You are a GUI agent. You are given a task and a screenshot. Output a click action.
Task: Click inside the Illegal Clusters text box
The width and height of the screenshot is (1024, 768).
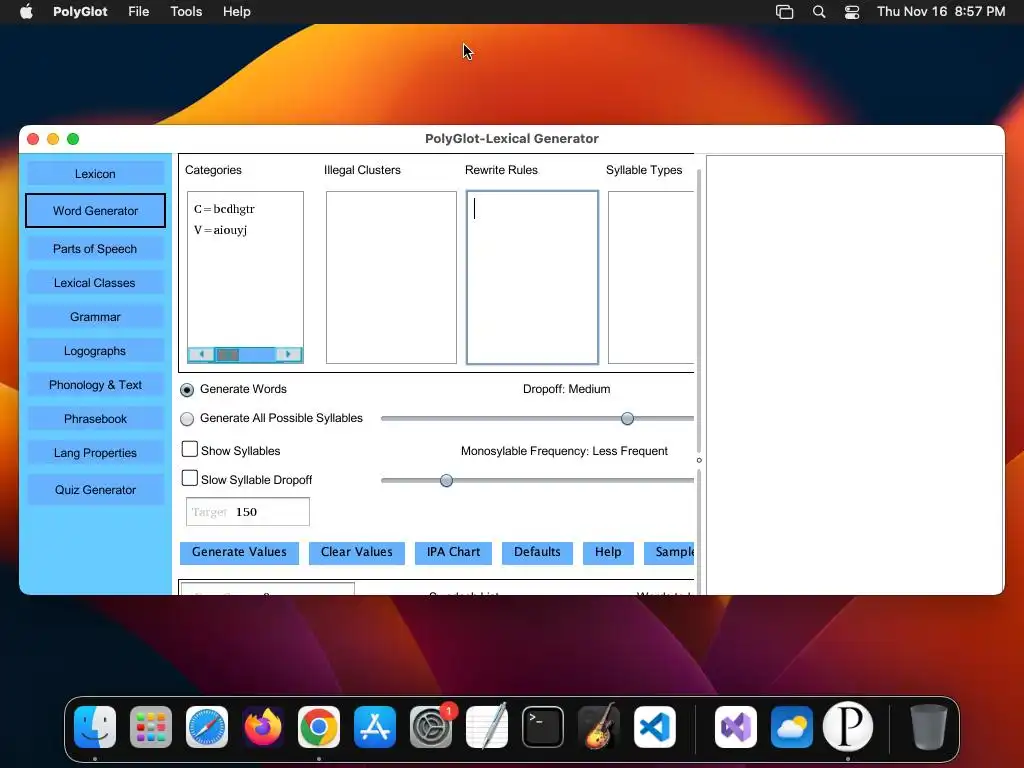point(391,277)
